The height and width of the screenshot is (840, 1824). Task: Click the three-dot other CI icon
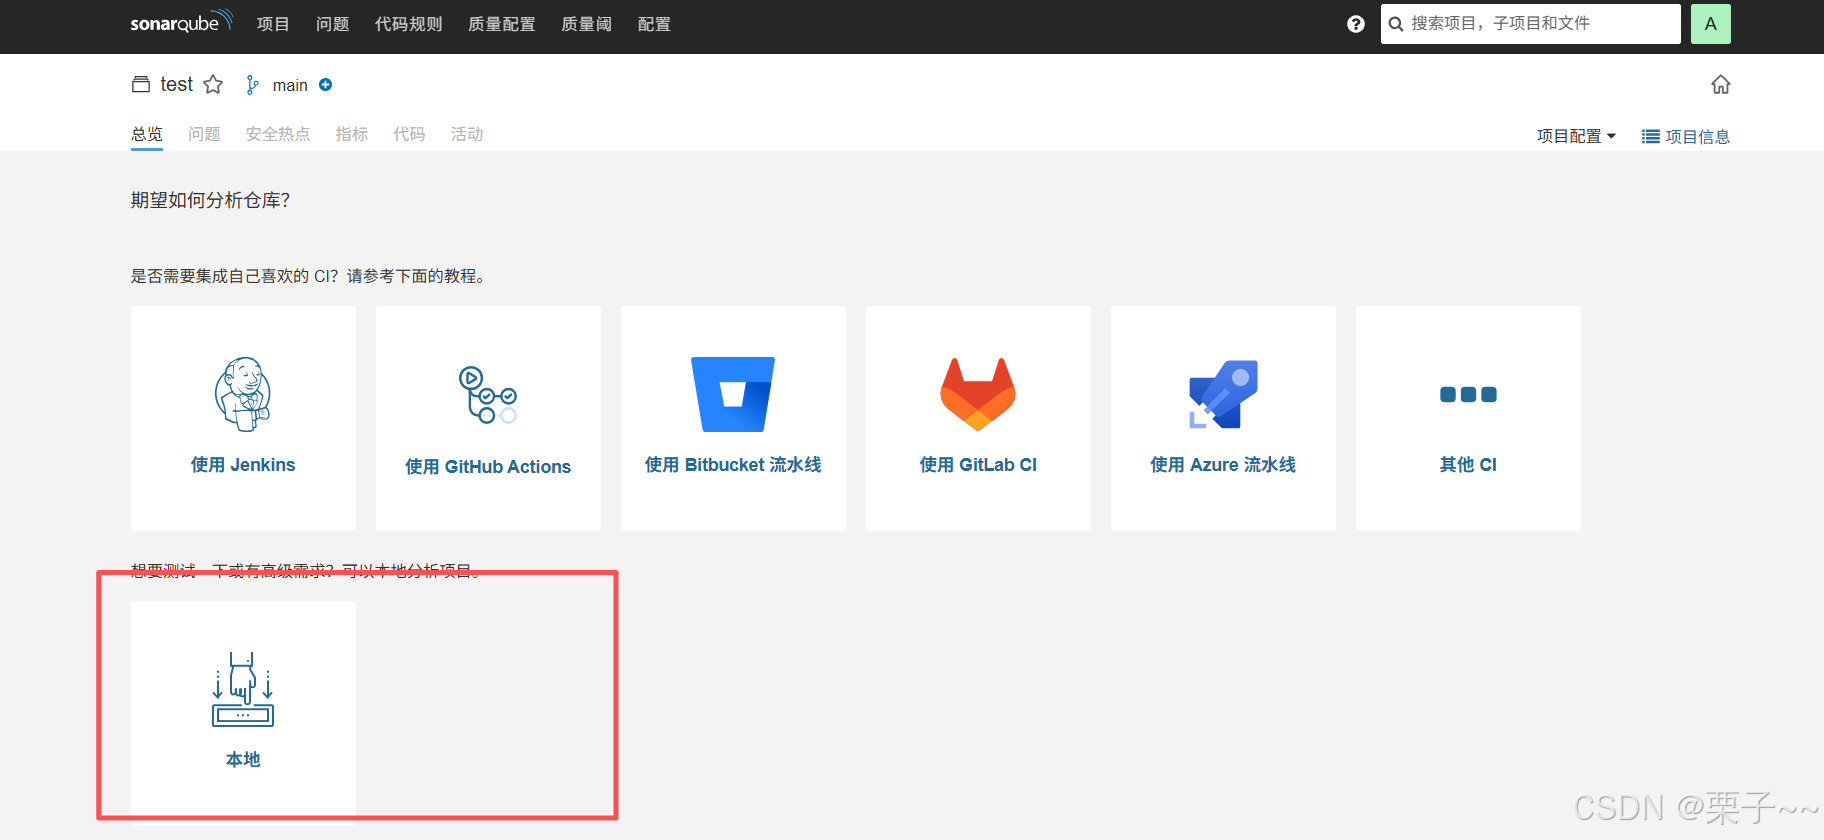(1468, 394)
